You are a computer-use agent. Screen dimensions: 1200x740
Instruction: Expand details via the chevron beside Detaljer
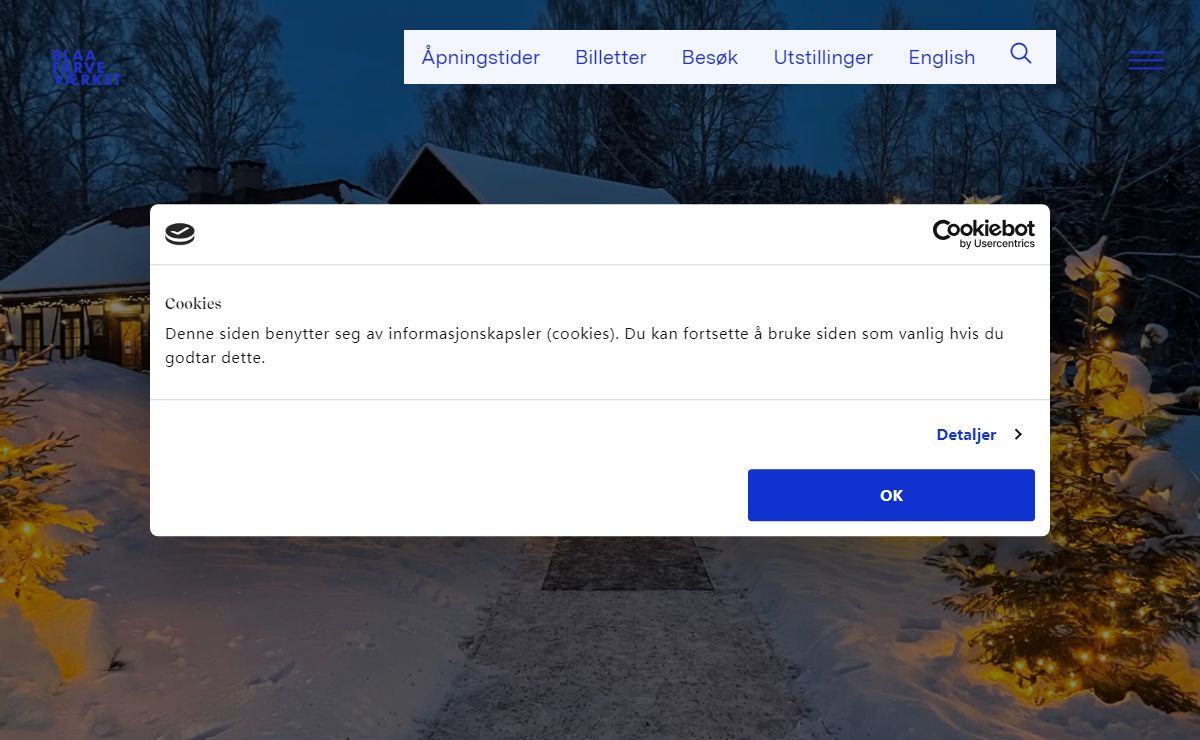(1018, 435)
